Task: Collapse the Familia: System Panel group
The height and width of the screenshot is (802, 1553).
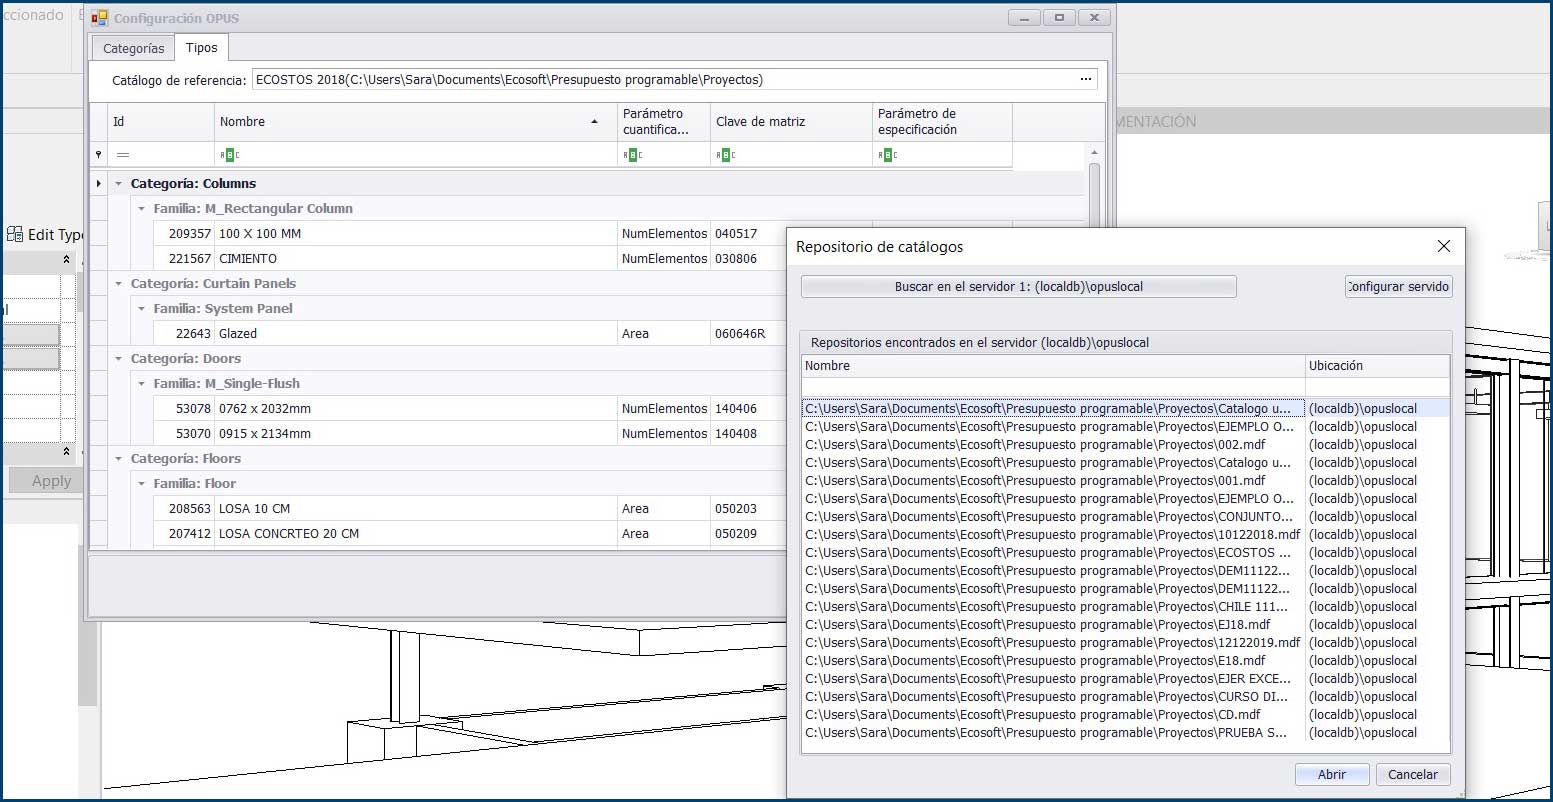Action: click(x=142, y=309)
